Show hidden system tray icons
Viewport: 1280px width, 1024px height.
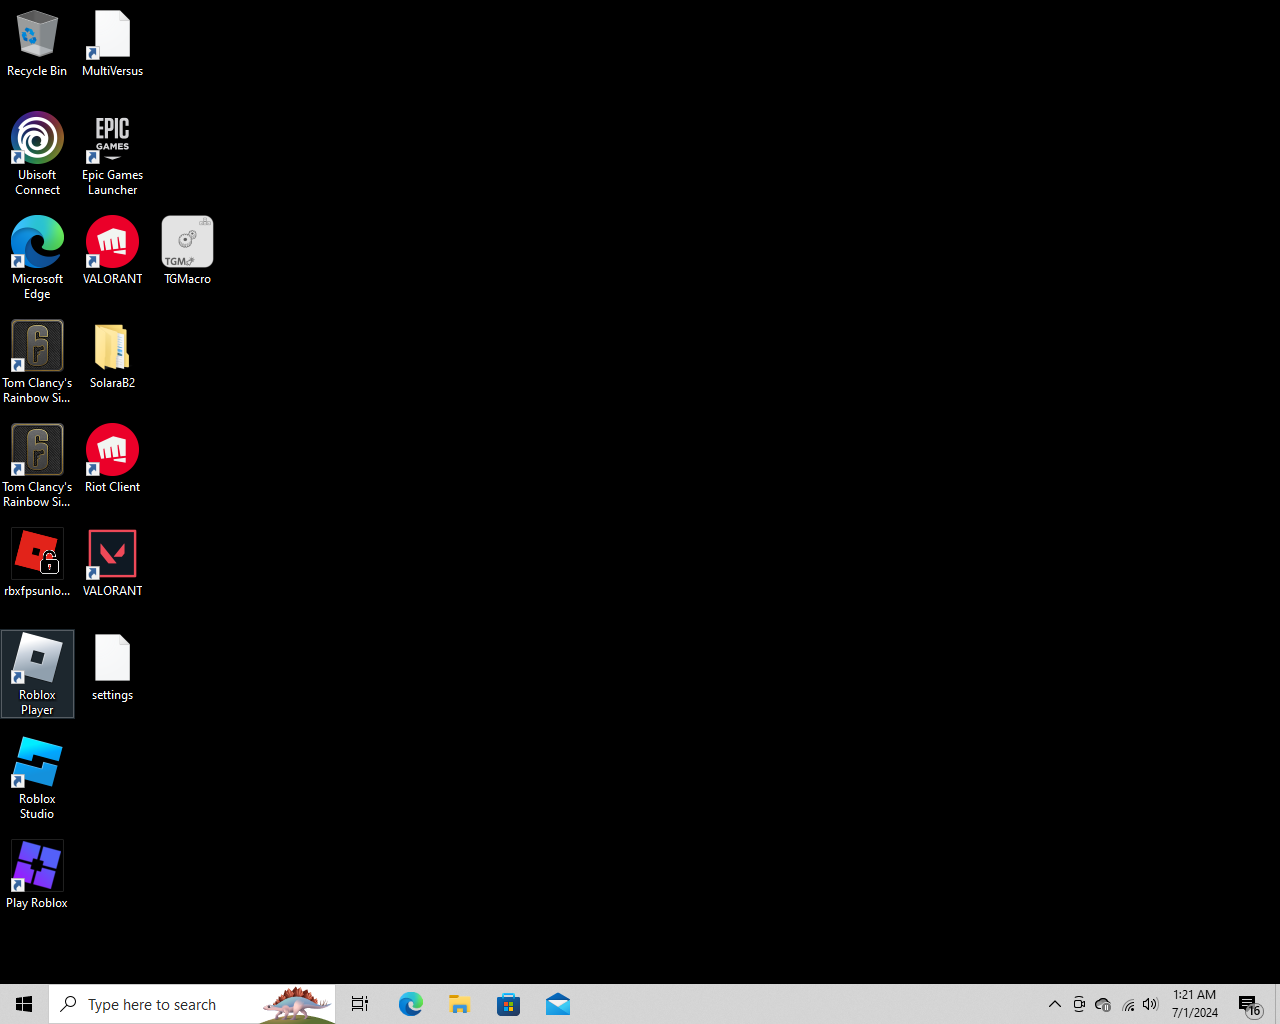pyautogui.click(x=1054, y=1004)
